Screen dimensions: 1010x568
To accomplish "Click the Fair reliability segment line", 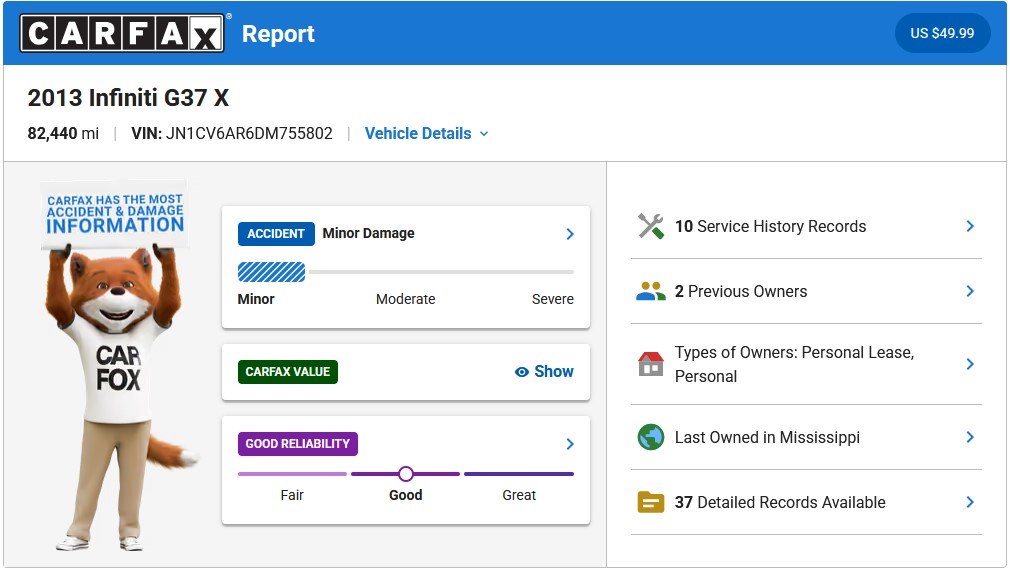I will pos(292,474).
